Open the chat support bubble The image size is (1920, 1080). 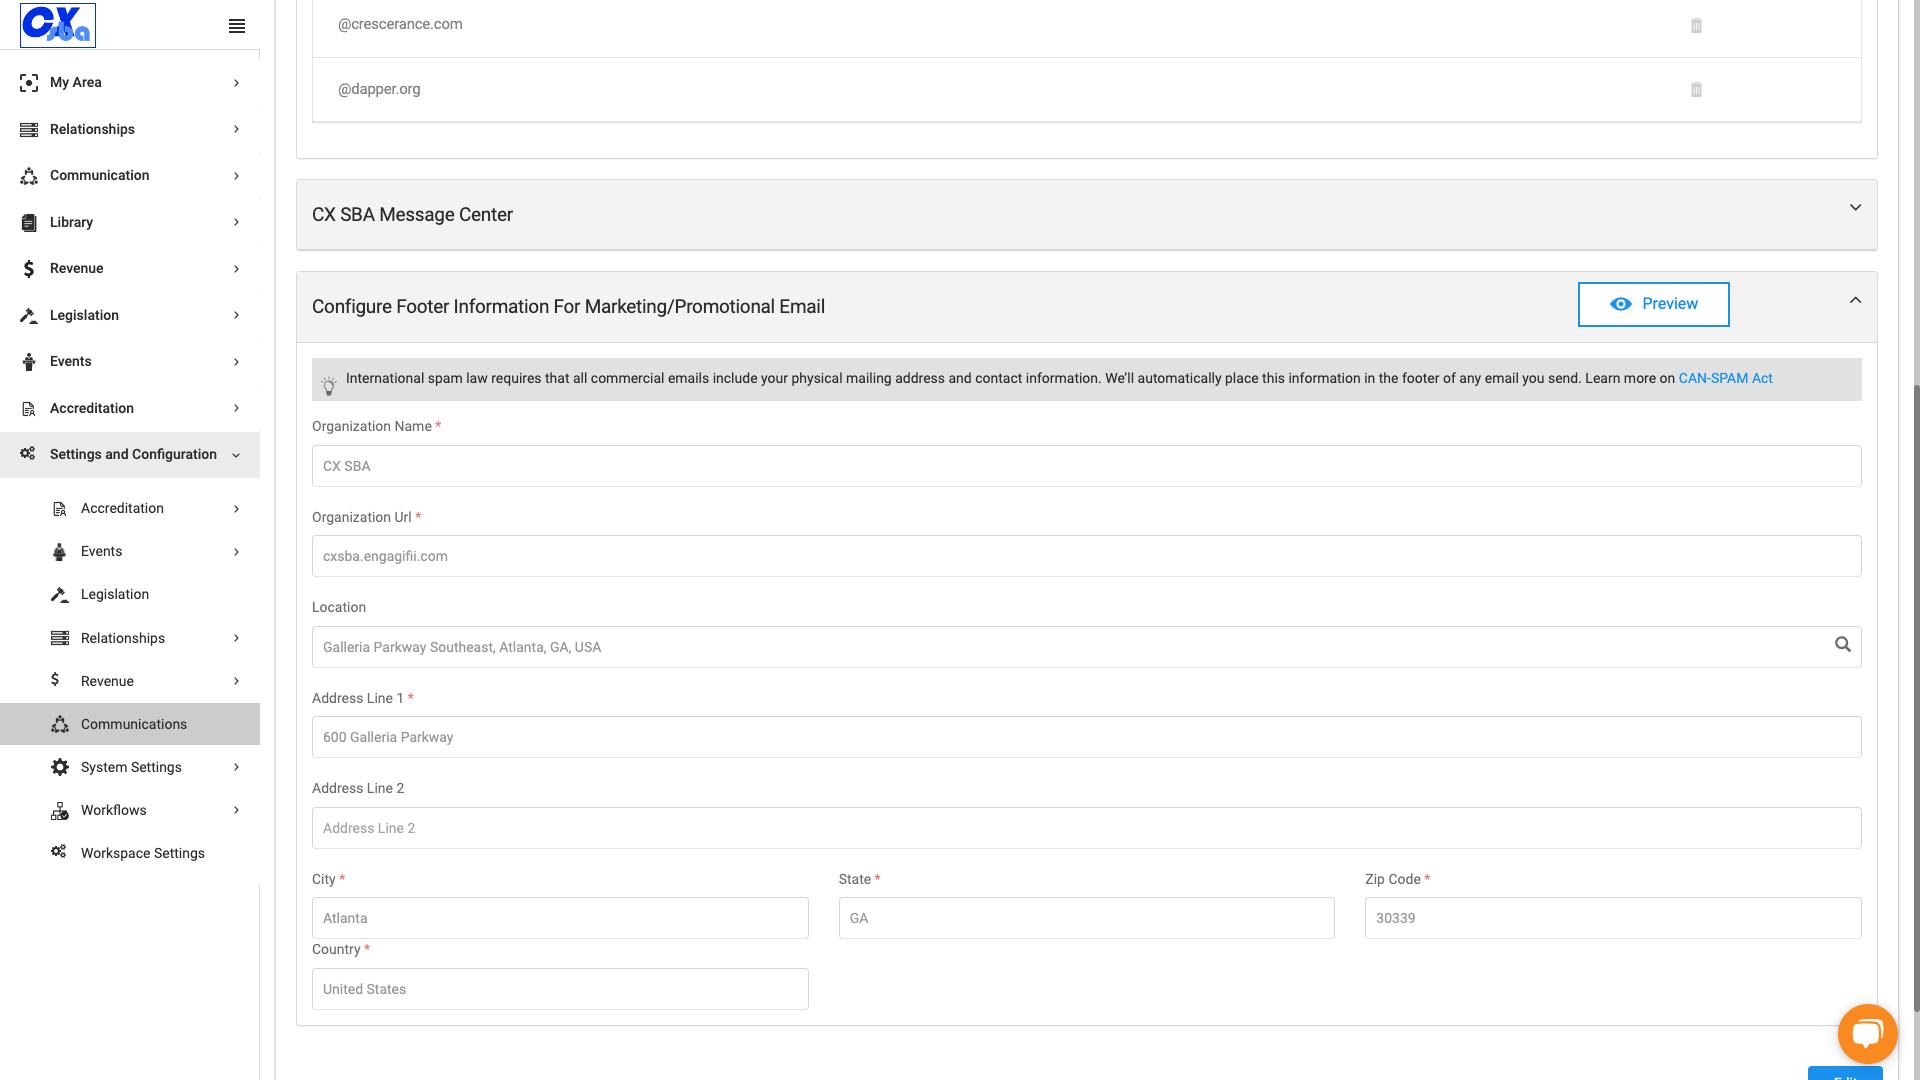1867,1034
